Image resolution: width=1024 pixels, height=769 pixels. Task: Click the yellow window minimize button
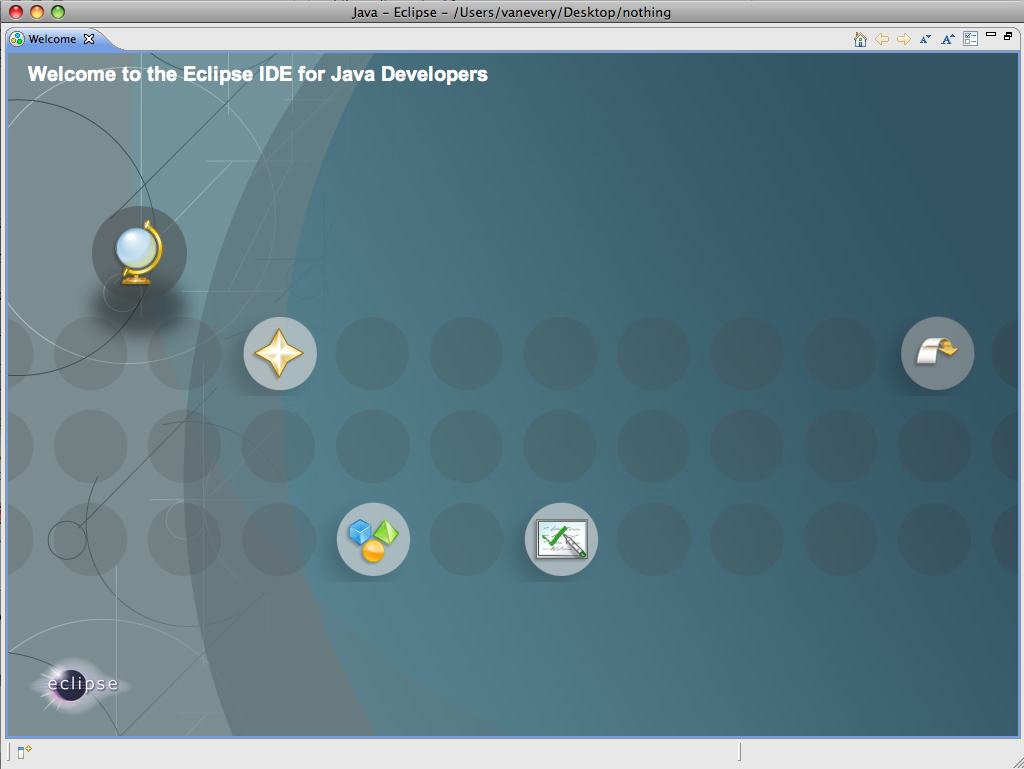click(37, 12)
